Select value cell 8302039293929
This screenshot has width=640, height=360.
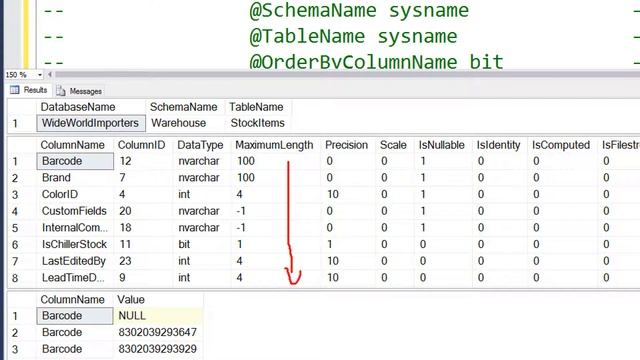158,349
